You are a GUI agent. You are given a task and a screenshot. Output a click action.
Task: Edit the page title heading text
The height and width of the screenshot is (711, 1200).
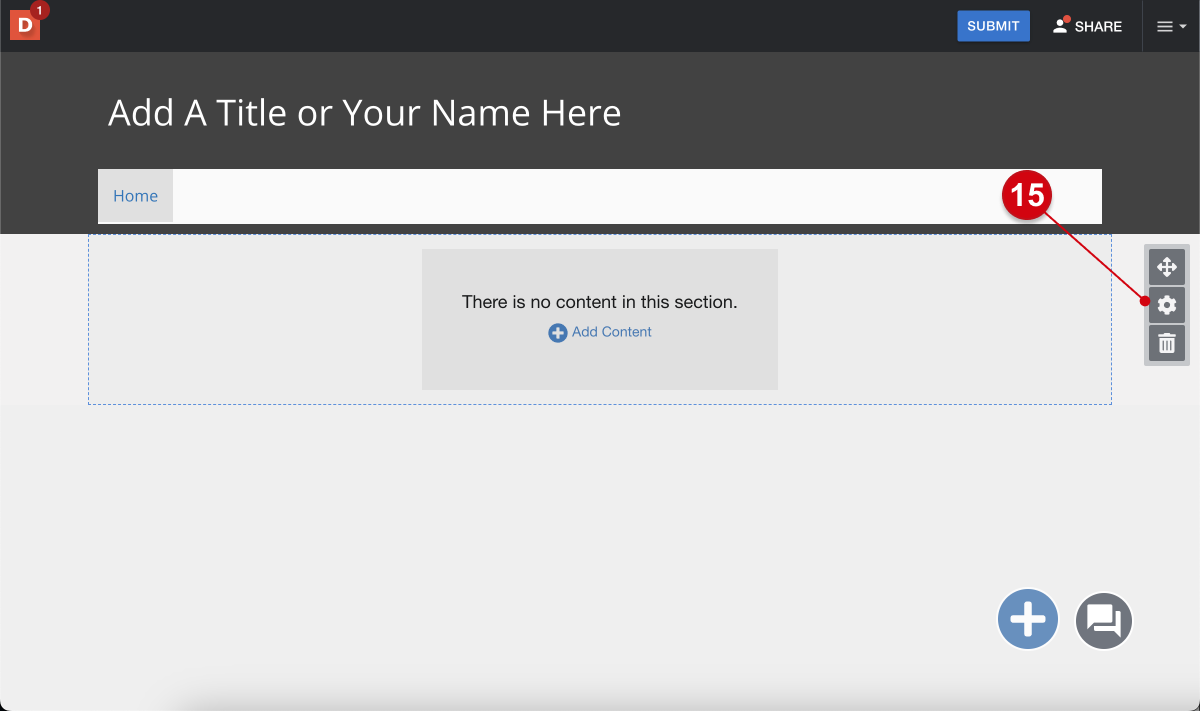(x=364, y=113)
